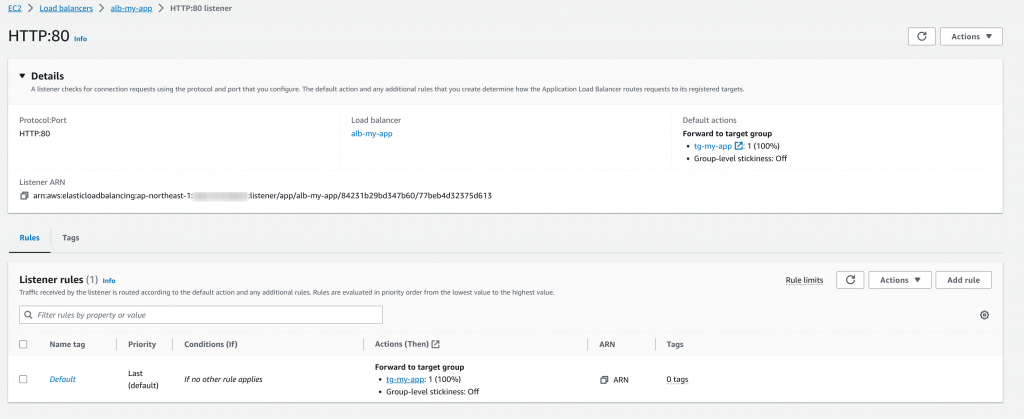This screenshot has width=1024, height=419.
Task: Copy the Default rule ARN icon
Action: pyautogui.click(x=604, y=380)
